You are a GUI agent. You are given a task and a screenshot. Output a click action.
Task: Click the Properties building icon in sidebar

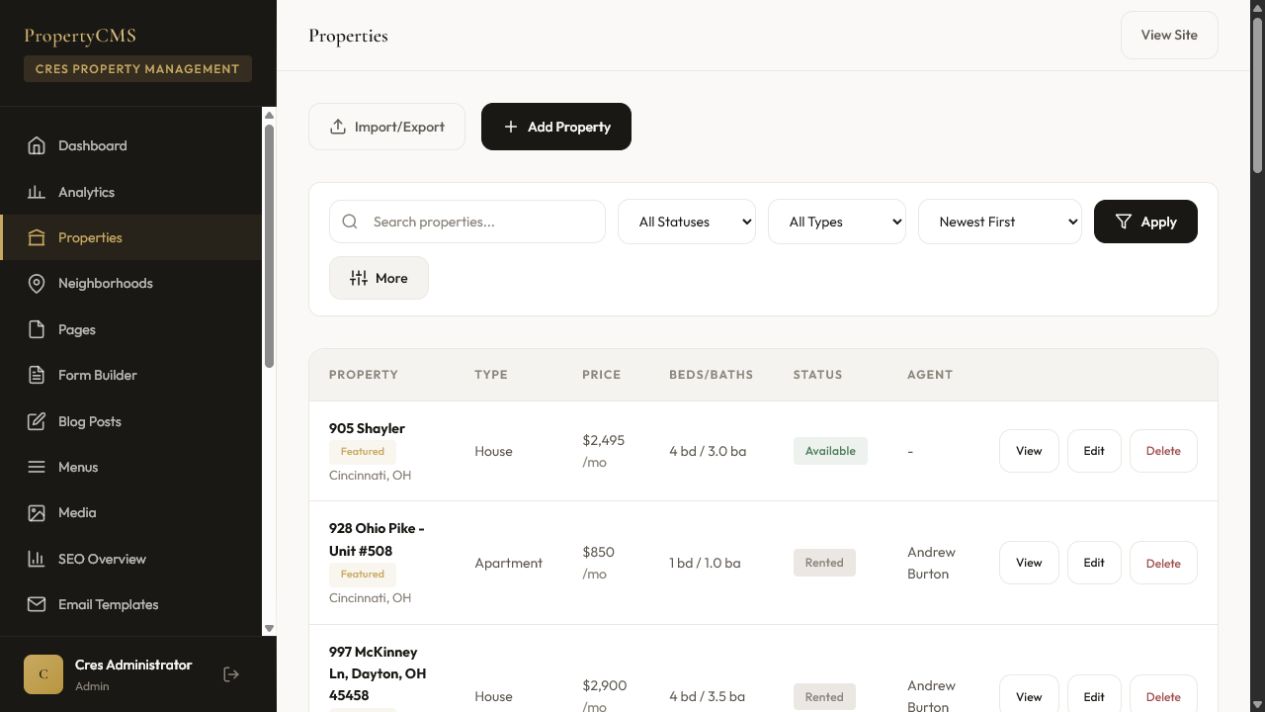[x=36, y=238]
